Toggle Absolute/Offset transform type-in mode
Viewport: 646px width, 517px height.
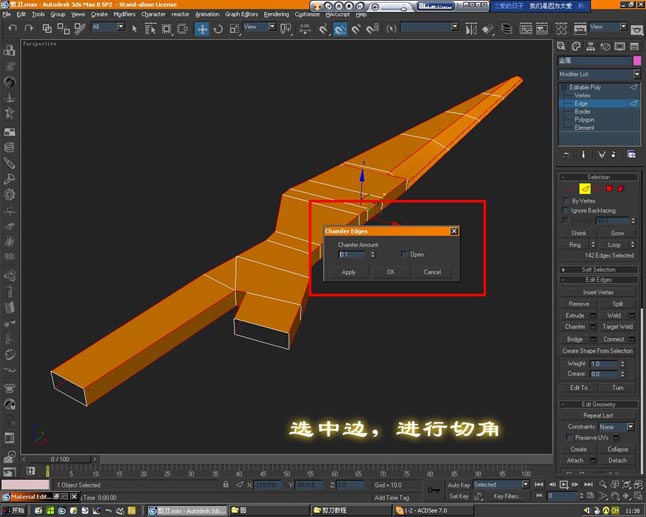coord(240,484)
